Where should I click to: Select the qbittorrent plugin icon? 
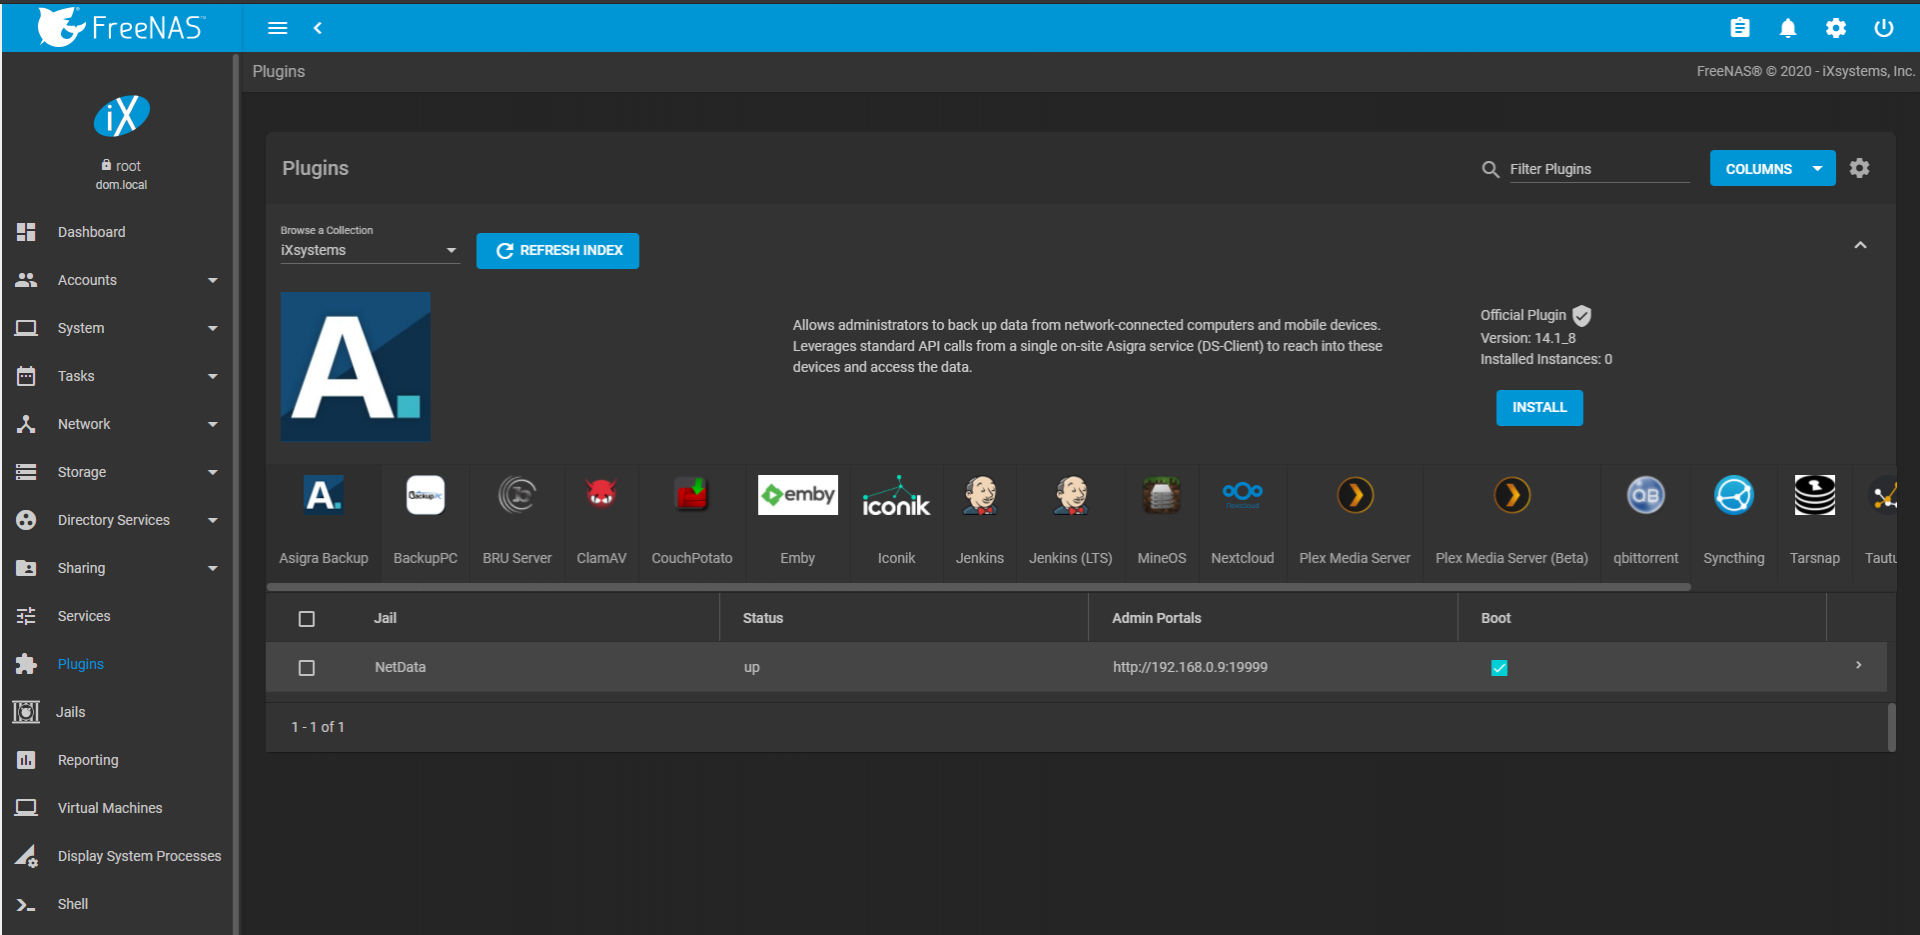tap(1646, 495)
